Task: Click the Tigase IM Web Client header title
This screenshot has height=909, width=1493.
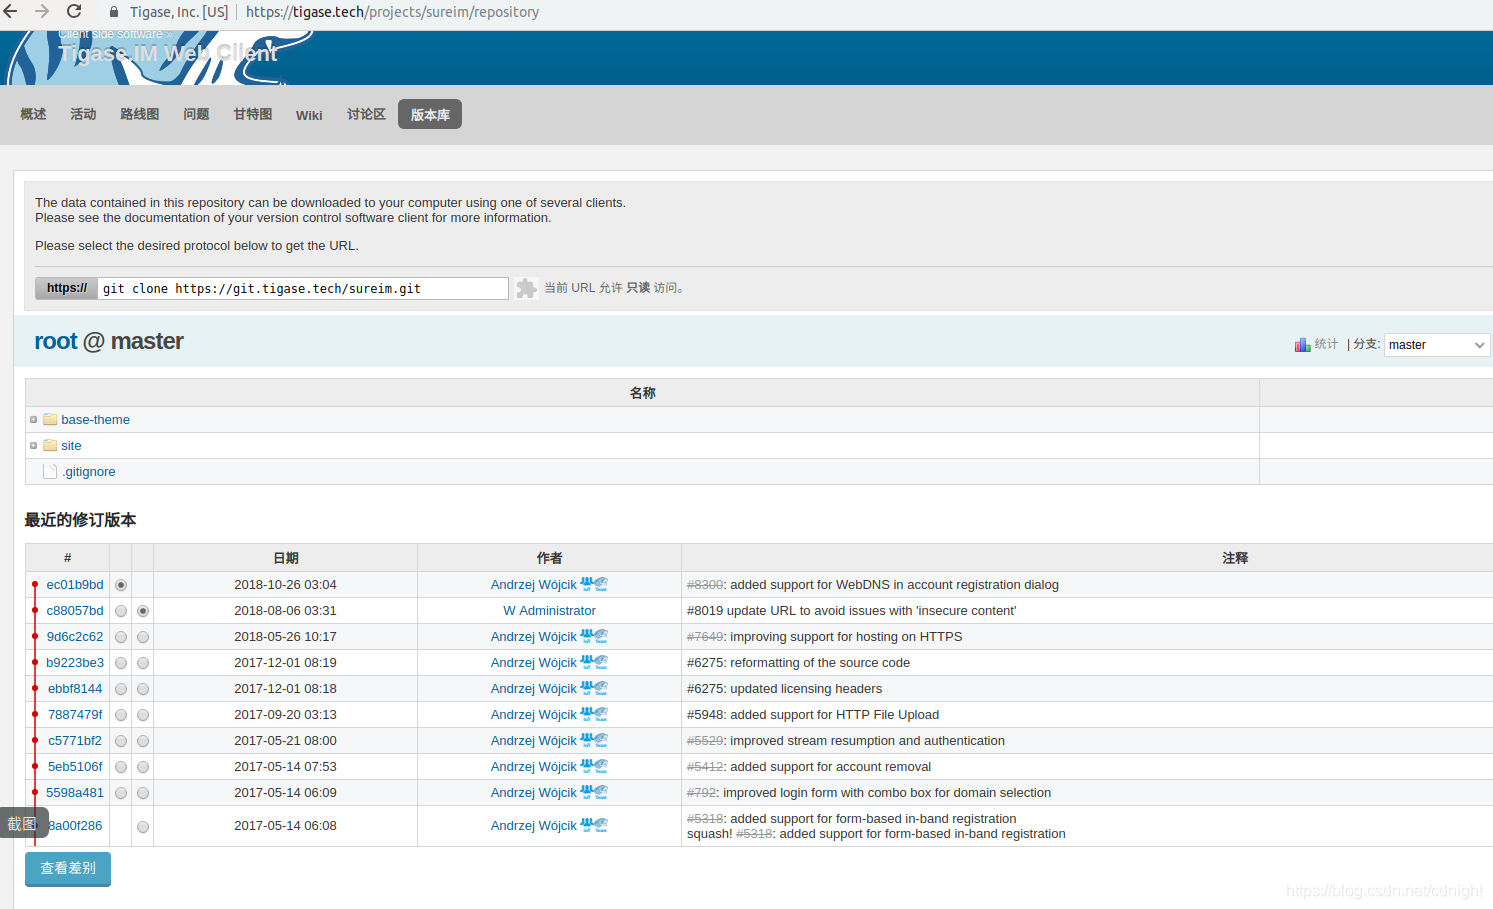Action: pos(168,53)
